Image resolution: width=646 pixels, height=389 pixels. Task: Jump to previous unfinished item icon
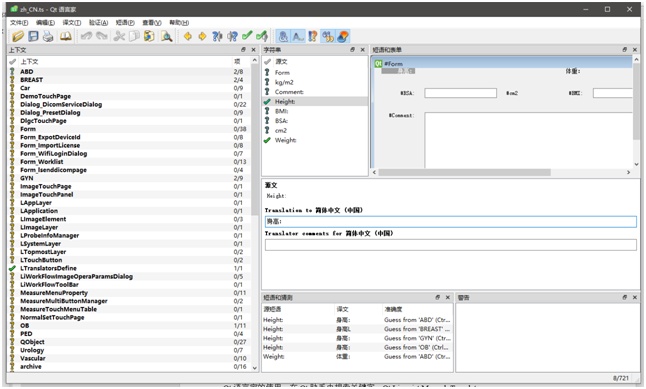pos(217,36)
